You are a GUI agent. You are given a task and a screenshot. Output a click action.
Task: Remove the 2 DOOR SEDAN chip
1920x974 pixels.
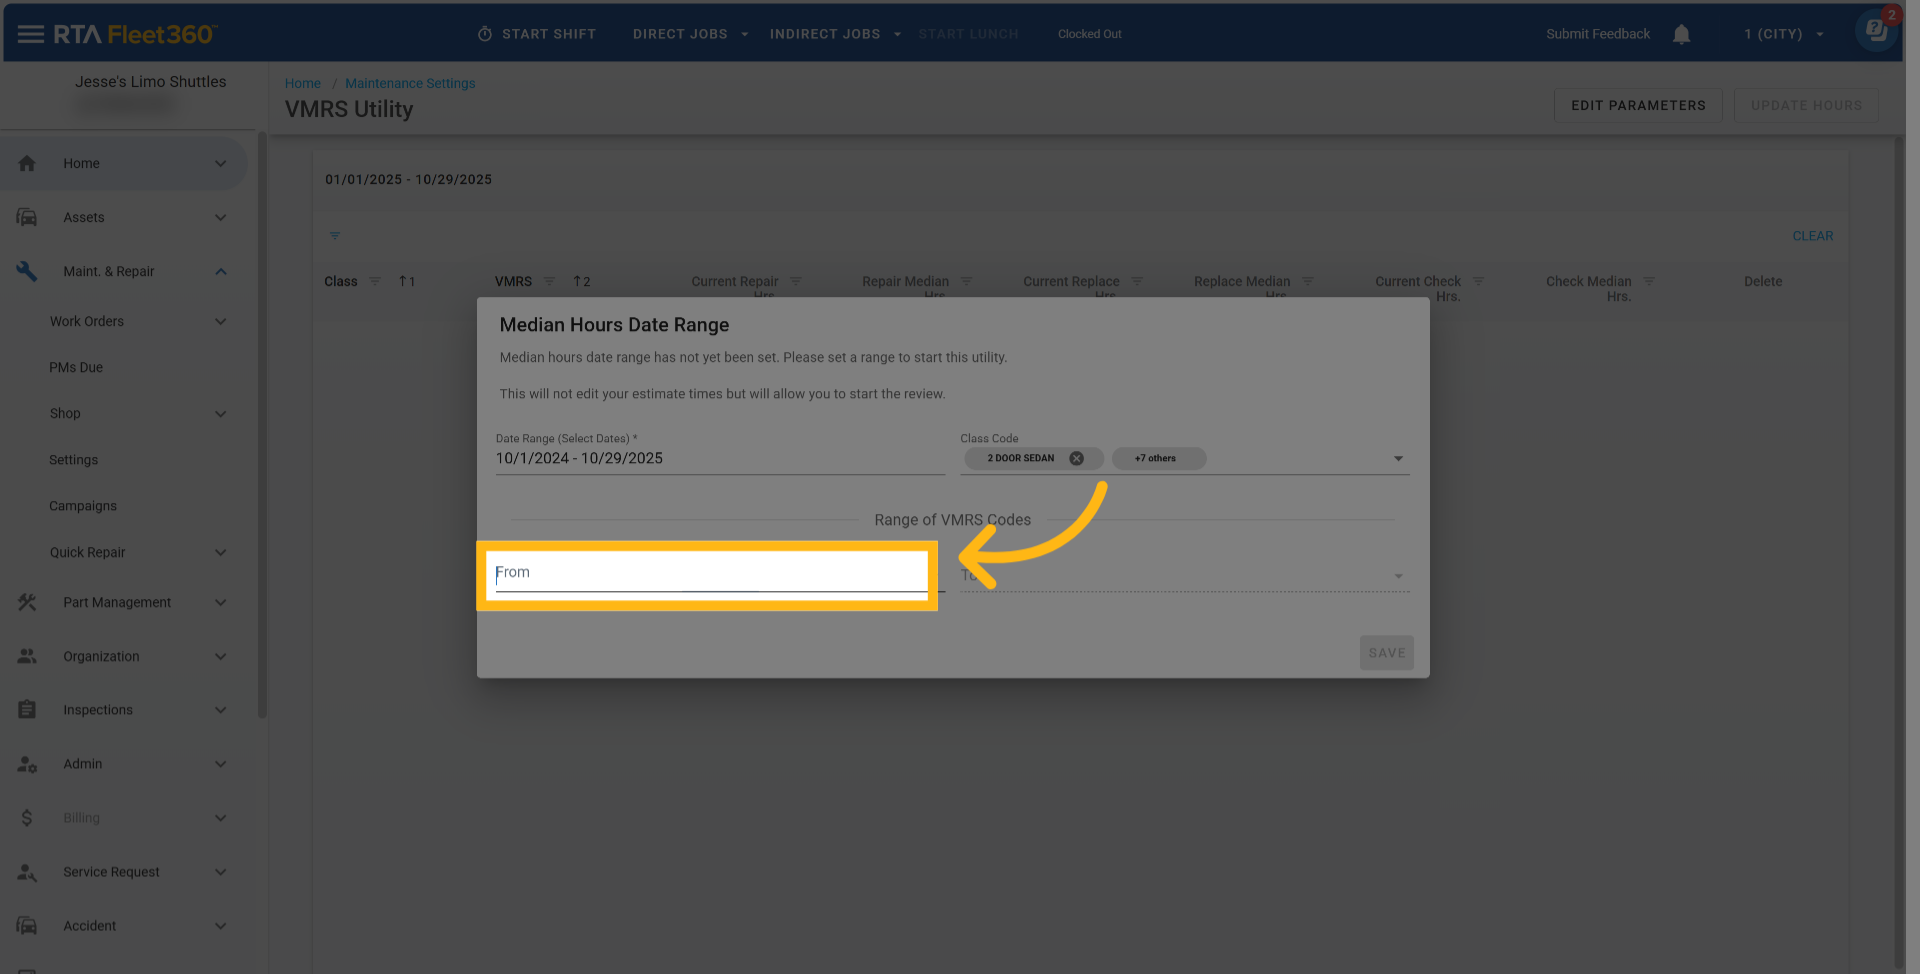click(x=1076, y=458)
